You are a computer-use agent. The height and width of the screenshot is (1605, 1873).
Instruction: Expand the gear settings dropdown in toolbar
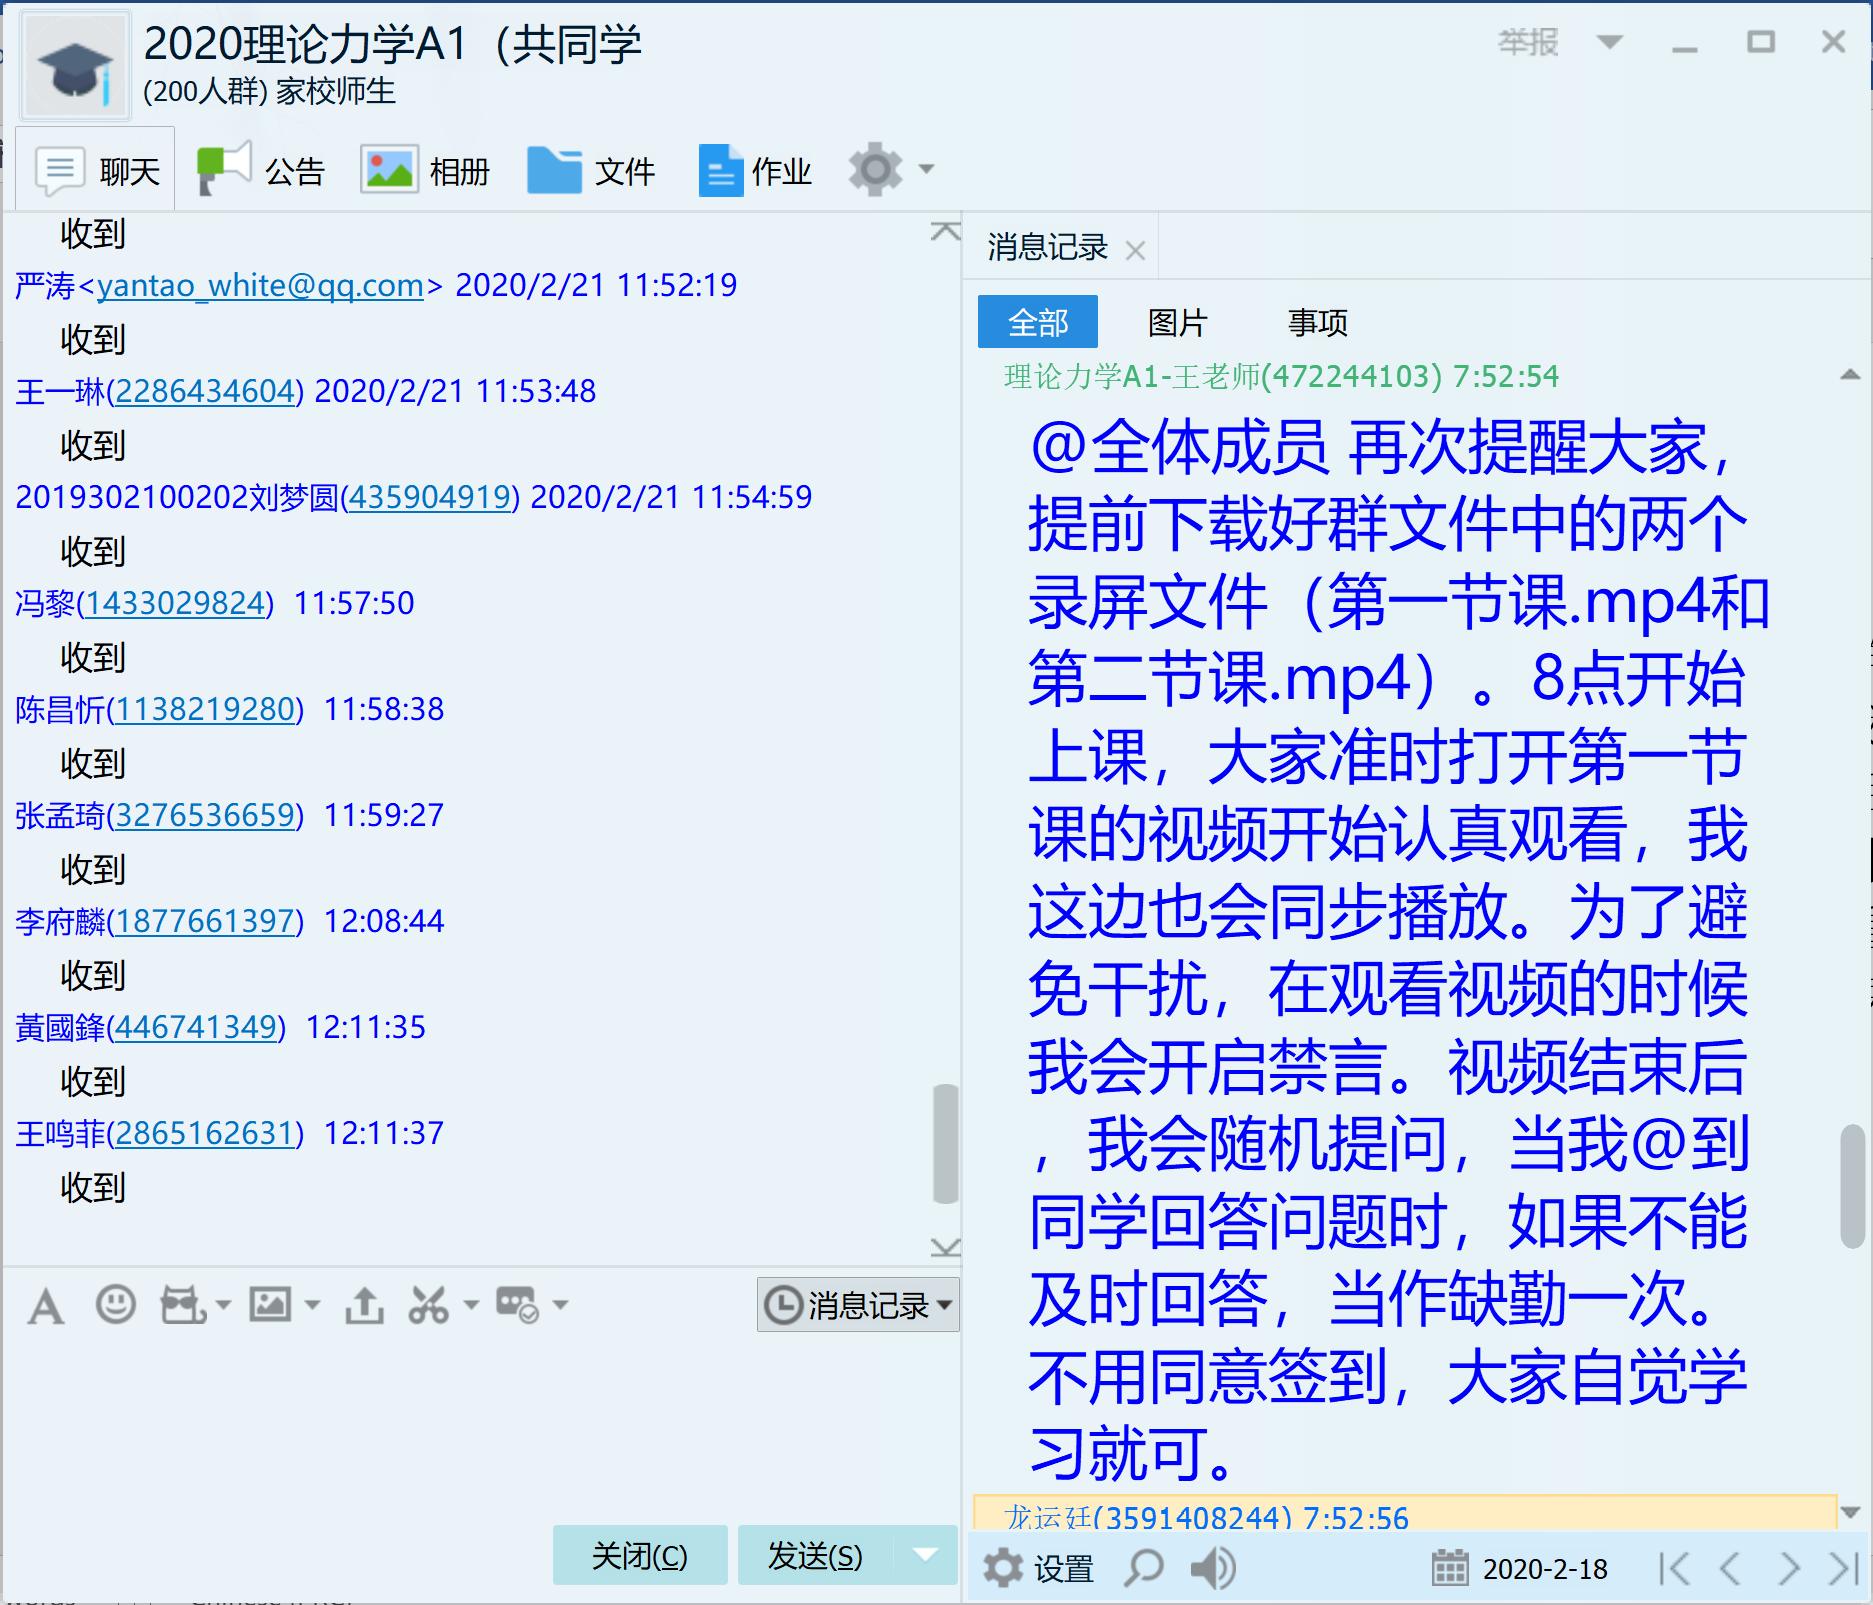(926, 169)
